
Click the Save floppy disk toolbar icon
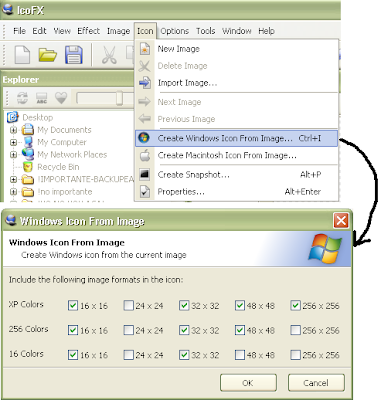pos(73,55)
